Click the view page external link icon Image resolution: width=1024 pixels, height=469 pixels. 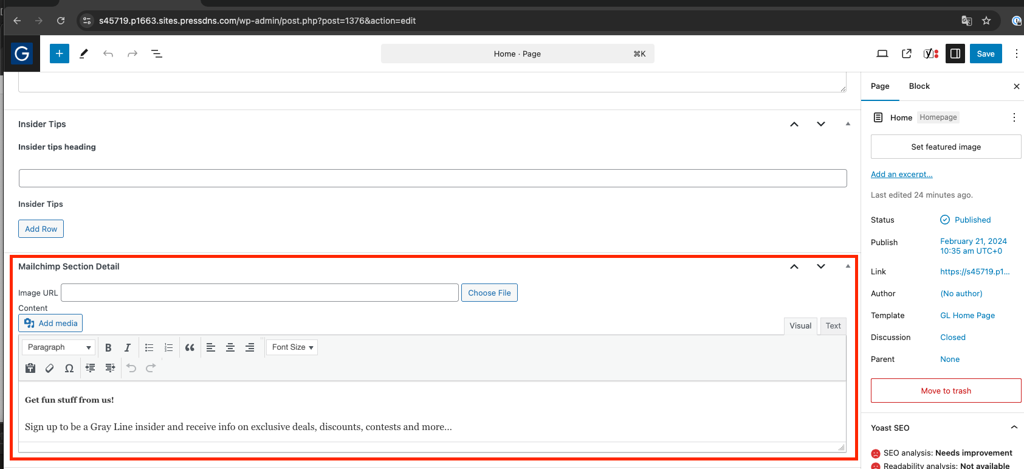[906, 54]
